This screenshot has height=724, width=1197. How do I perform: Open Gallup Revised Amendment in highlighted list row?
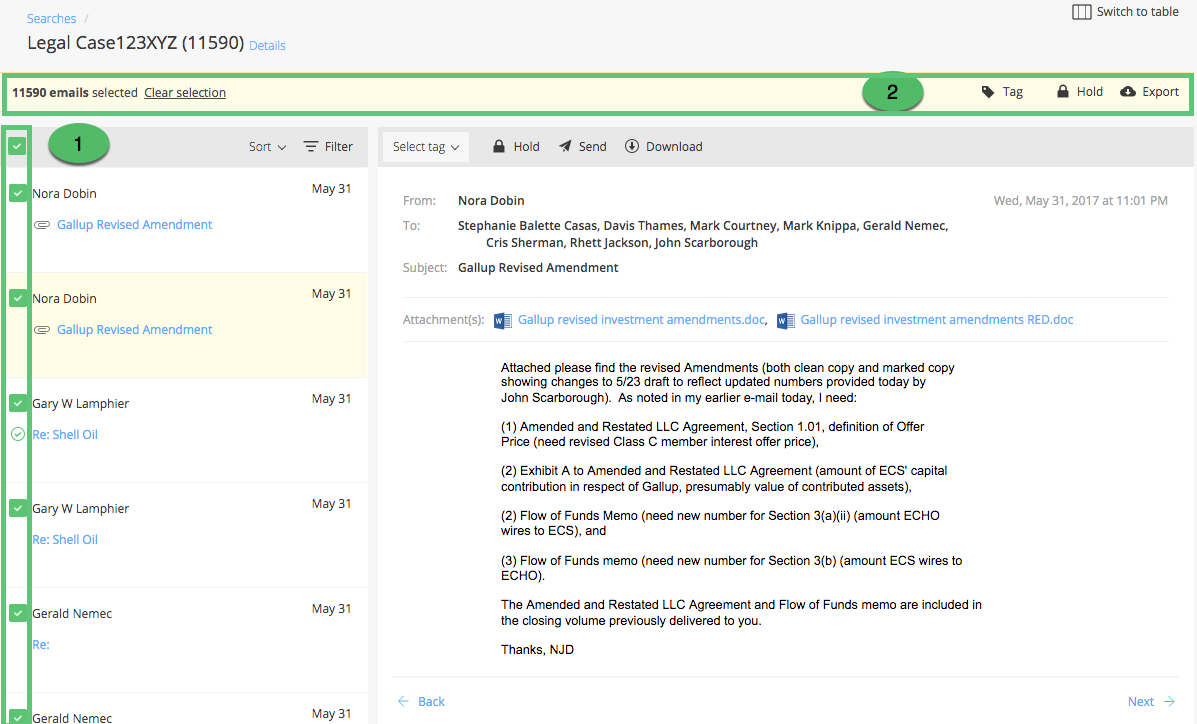(134, 330)
